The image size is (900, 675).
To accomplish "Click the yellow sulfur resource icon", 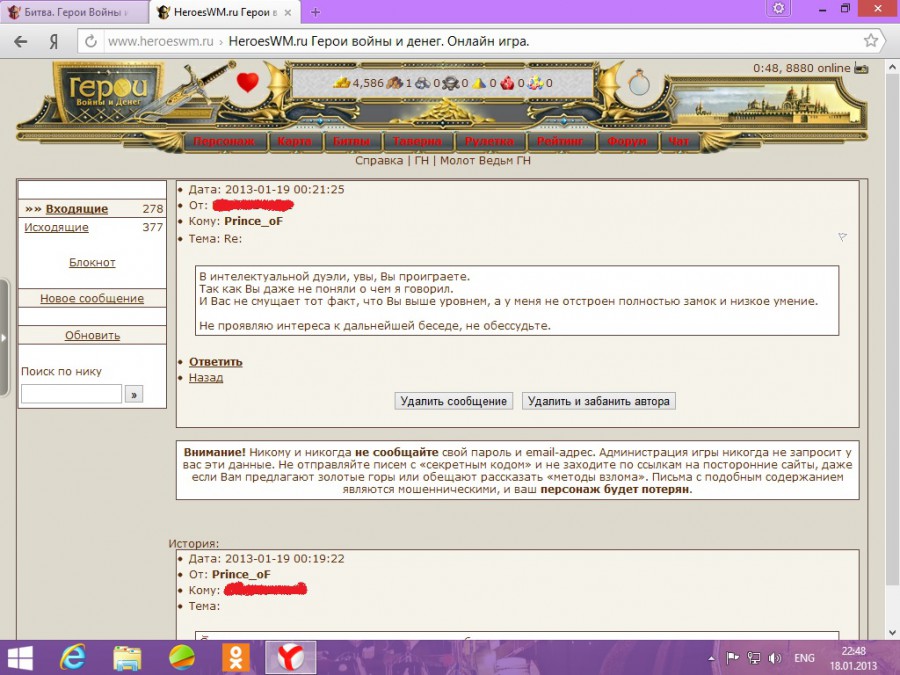I will 479,83.
